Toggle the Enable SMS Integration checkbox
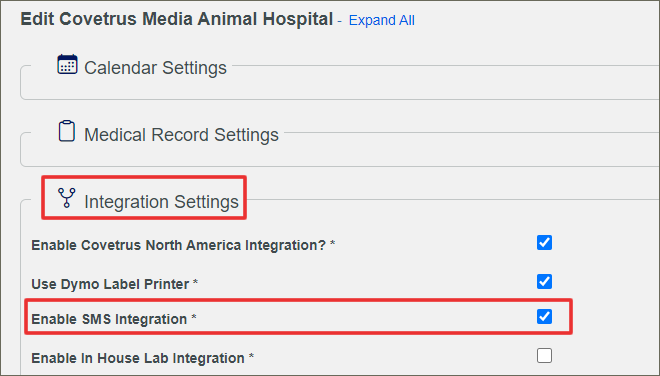 544,317
